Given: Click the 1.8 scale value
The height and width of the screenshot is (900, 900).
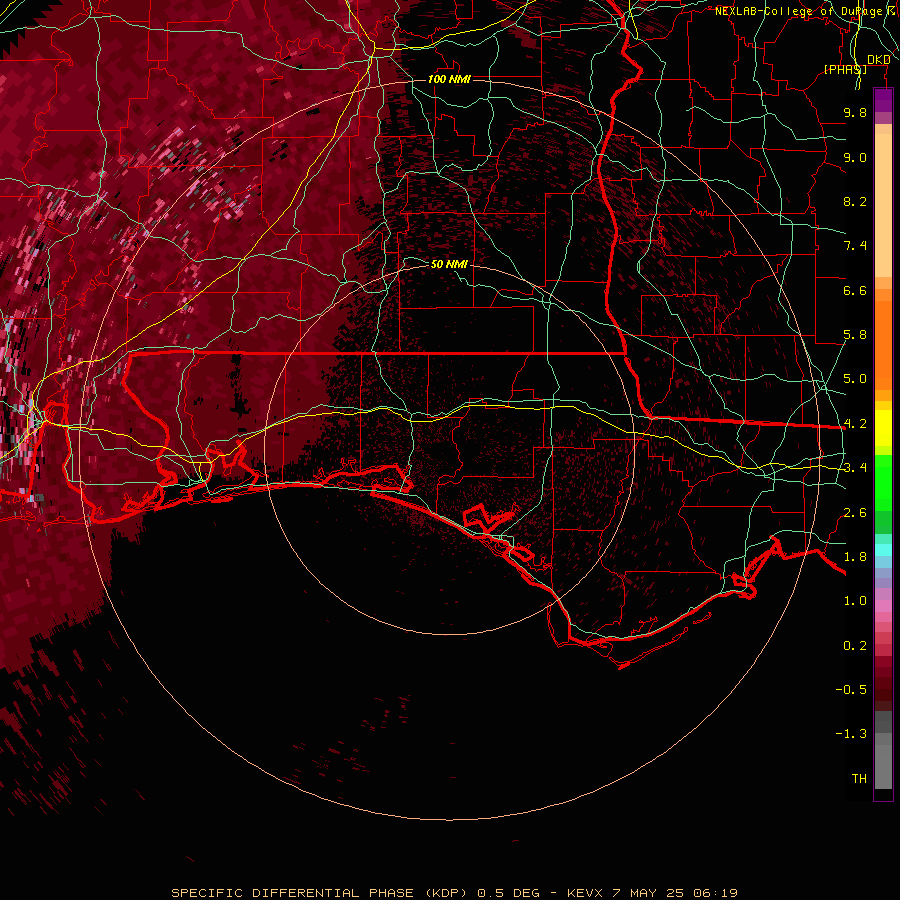Looking at the screenshot, I should pyautogui.click(x=855, y=557).
